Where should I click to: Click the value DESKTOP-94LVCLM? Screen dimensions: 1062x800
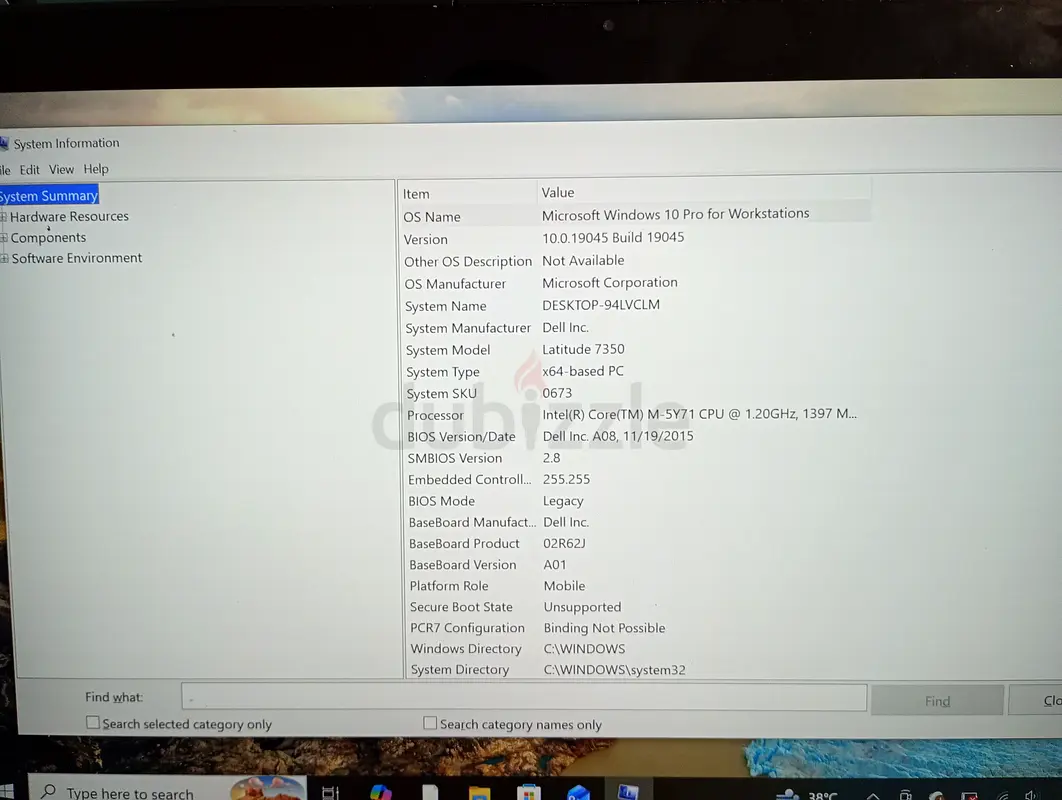coord(601,305)
